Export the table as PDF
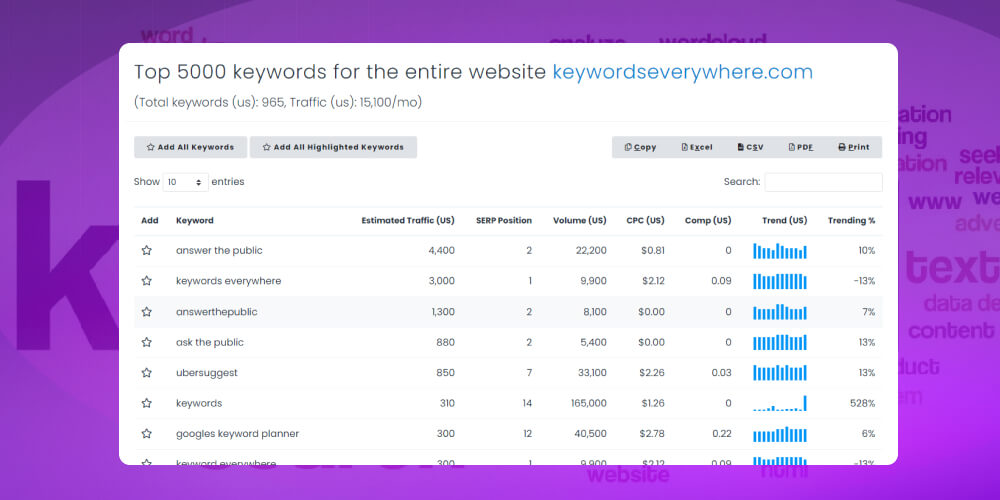 point(800,147)
